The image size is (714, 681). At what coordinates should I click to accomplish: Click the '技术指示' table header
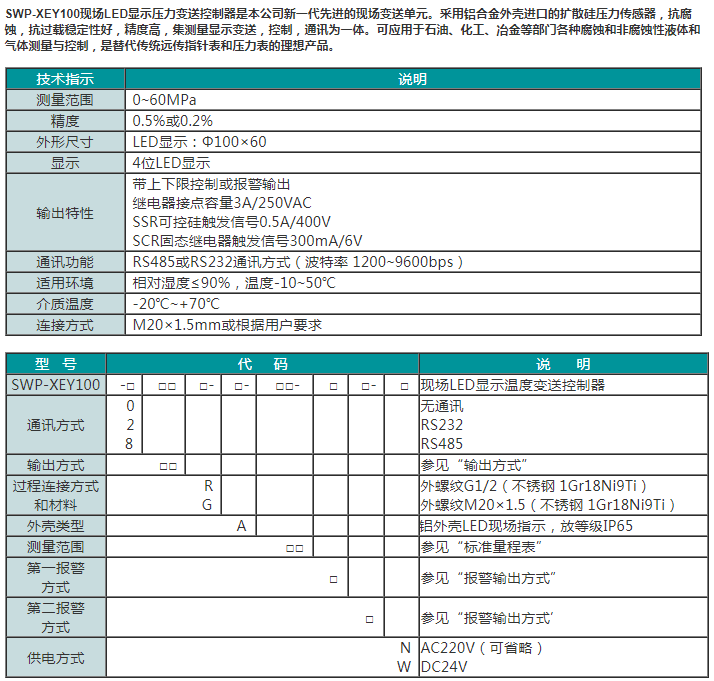(x=65, y=79)
